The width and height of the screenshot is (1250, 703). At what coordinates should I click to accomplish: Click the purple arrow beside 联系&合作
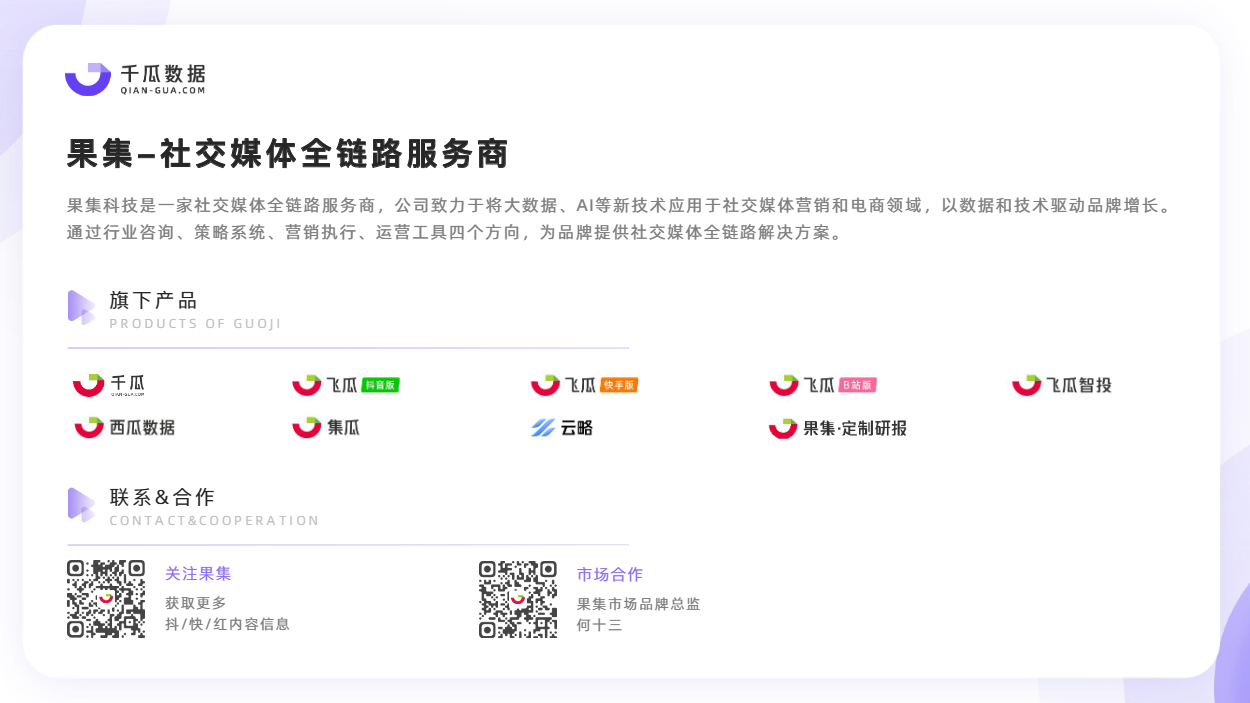pyautogui.click(x=81, y=504)
